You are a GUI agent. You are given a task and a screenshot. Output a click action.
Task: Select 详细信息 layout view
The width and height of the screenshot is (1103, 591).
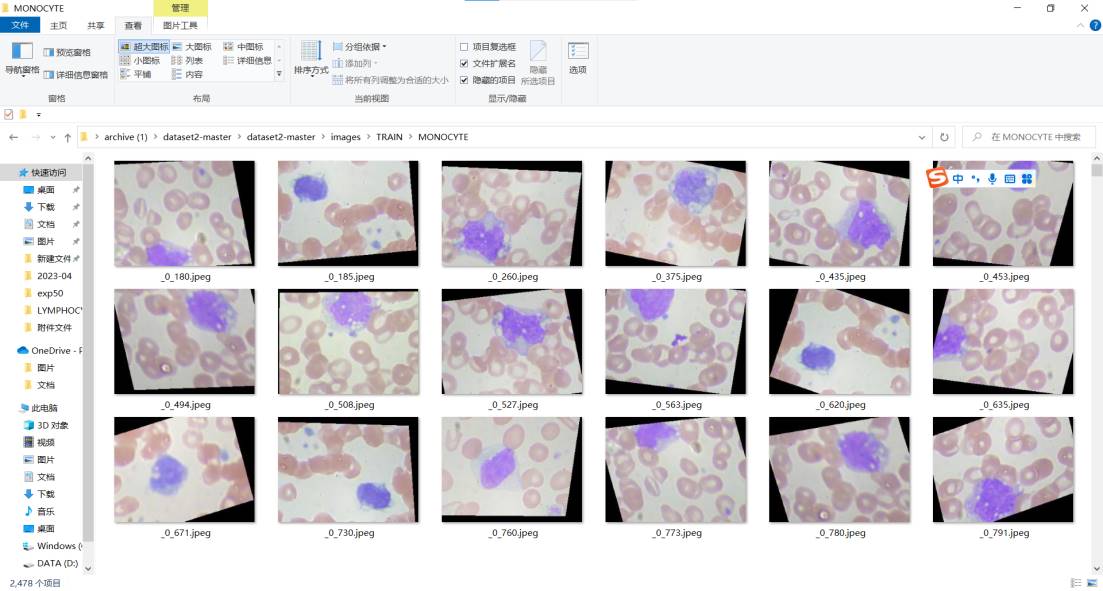247,60
